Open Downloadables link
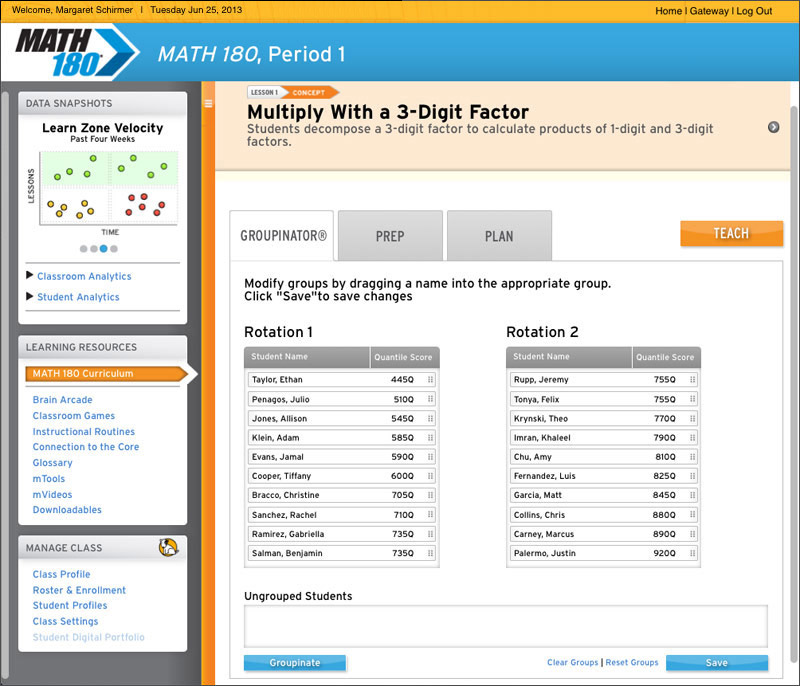 [67, 510]
